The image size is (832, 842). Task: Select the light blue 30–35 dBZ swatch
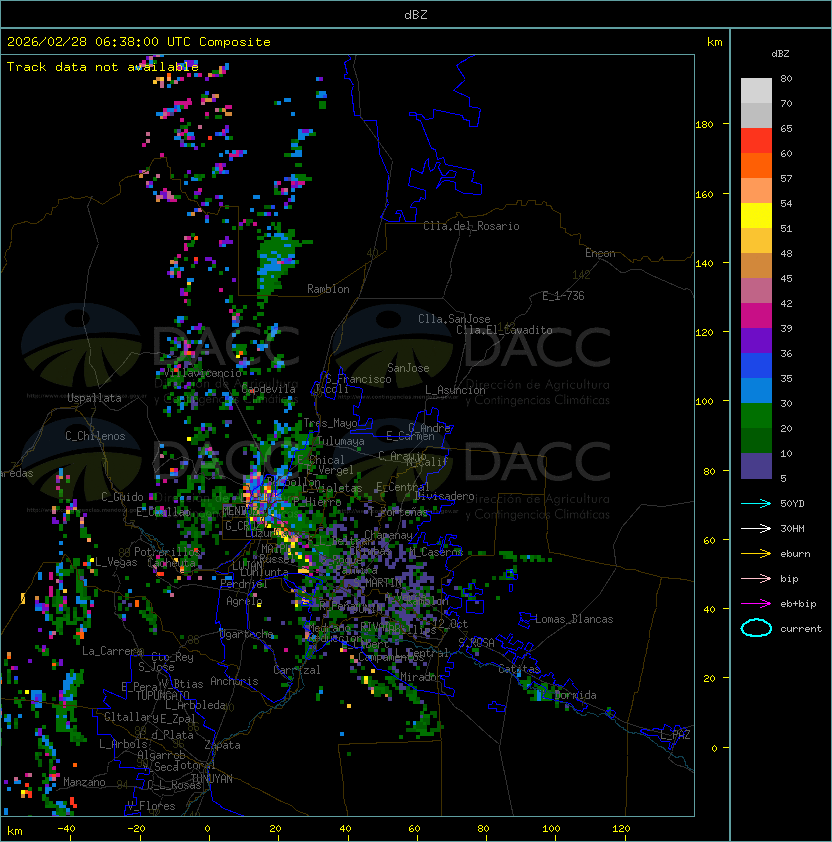coord(756,391)
